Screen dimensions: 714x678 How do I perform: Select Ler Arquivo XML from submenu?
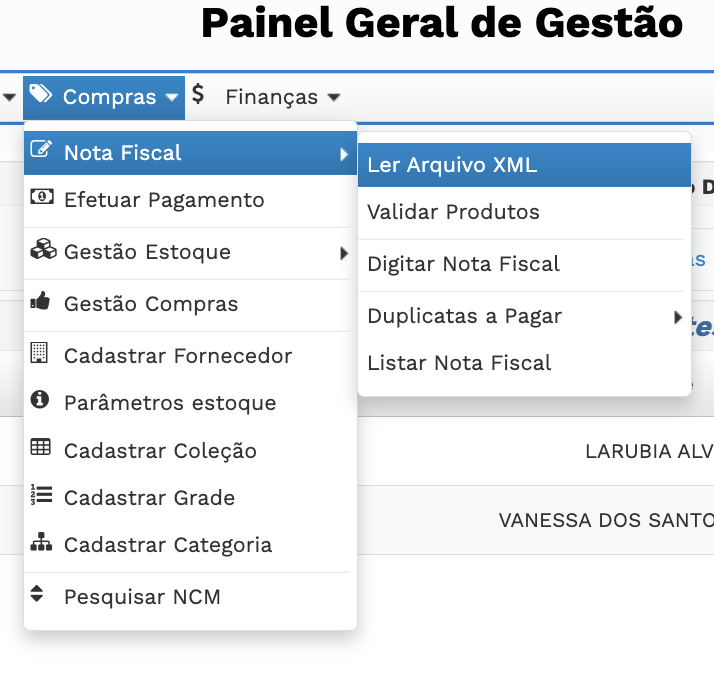[x=452, y=165]
